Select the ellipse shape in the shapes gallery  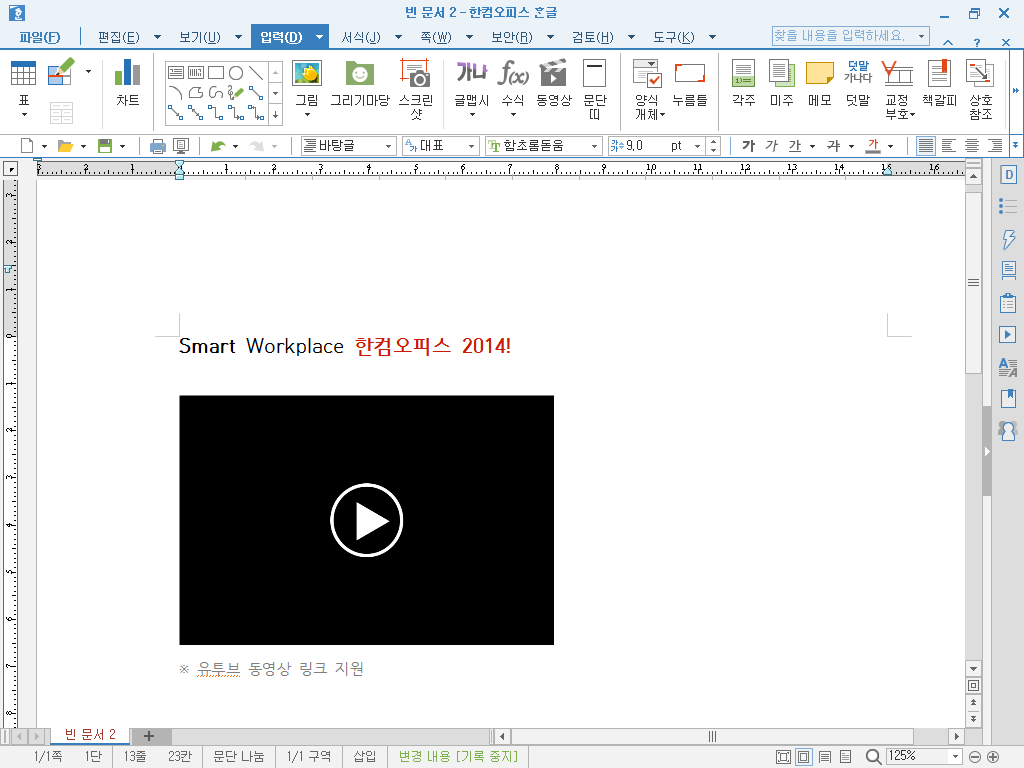(x=236, y=72)
